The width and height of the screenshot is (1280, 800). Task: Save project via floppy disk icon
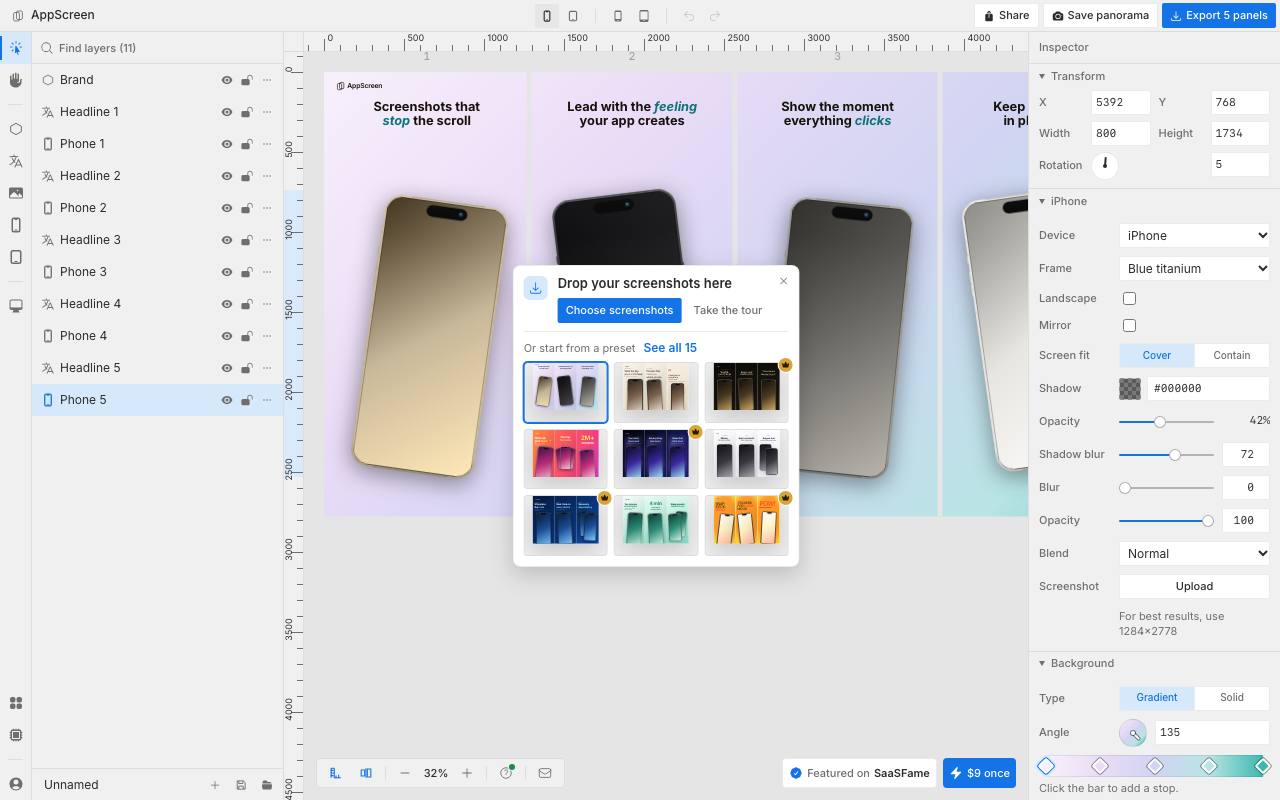tap(241, 785)
